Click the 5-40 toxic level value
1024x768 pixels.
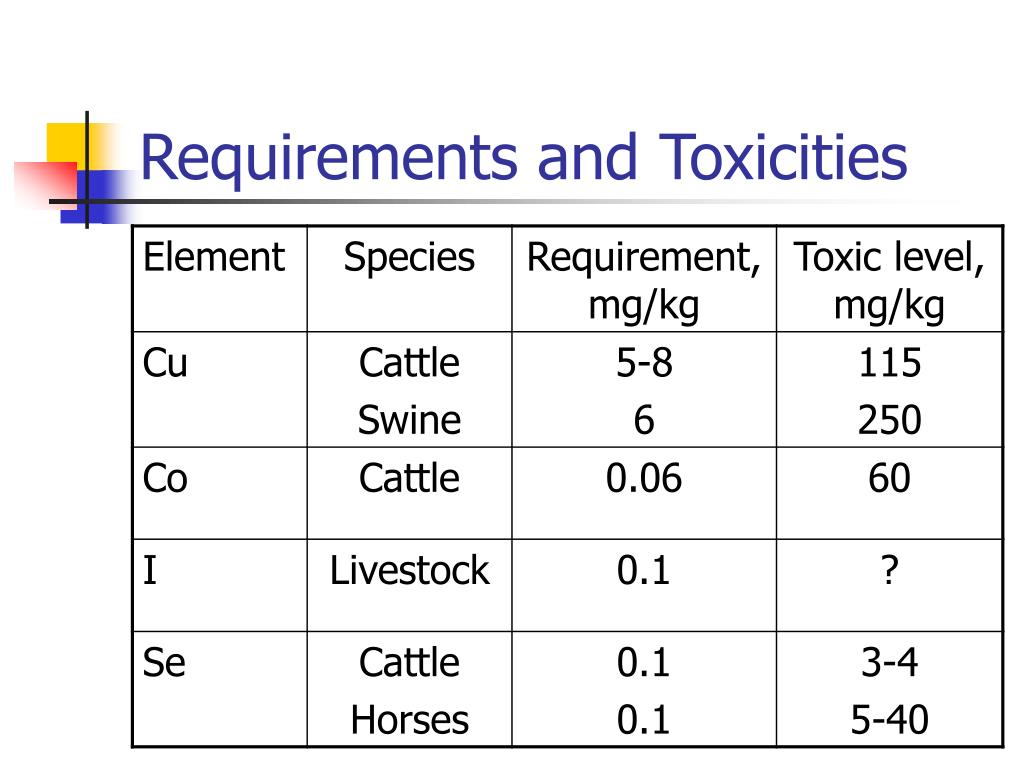889,720
